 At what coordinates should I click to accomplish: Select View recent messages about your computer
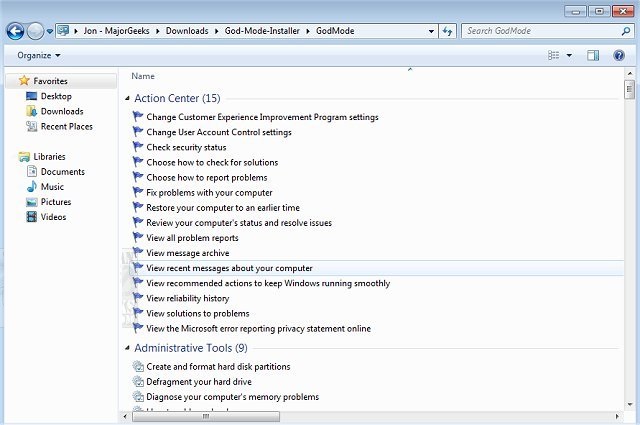(229, 268)
